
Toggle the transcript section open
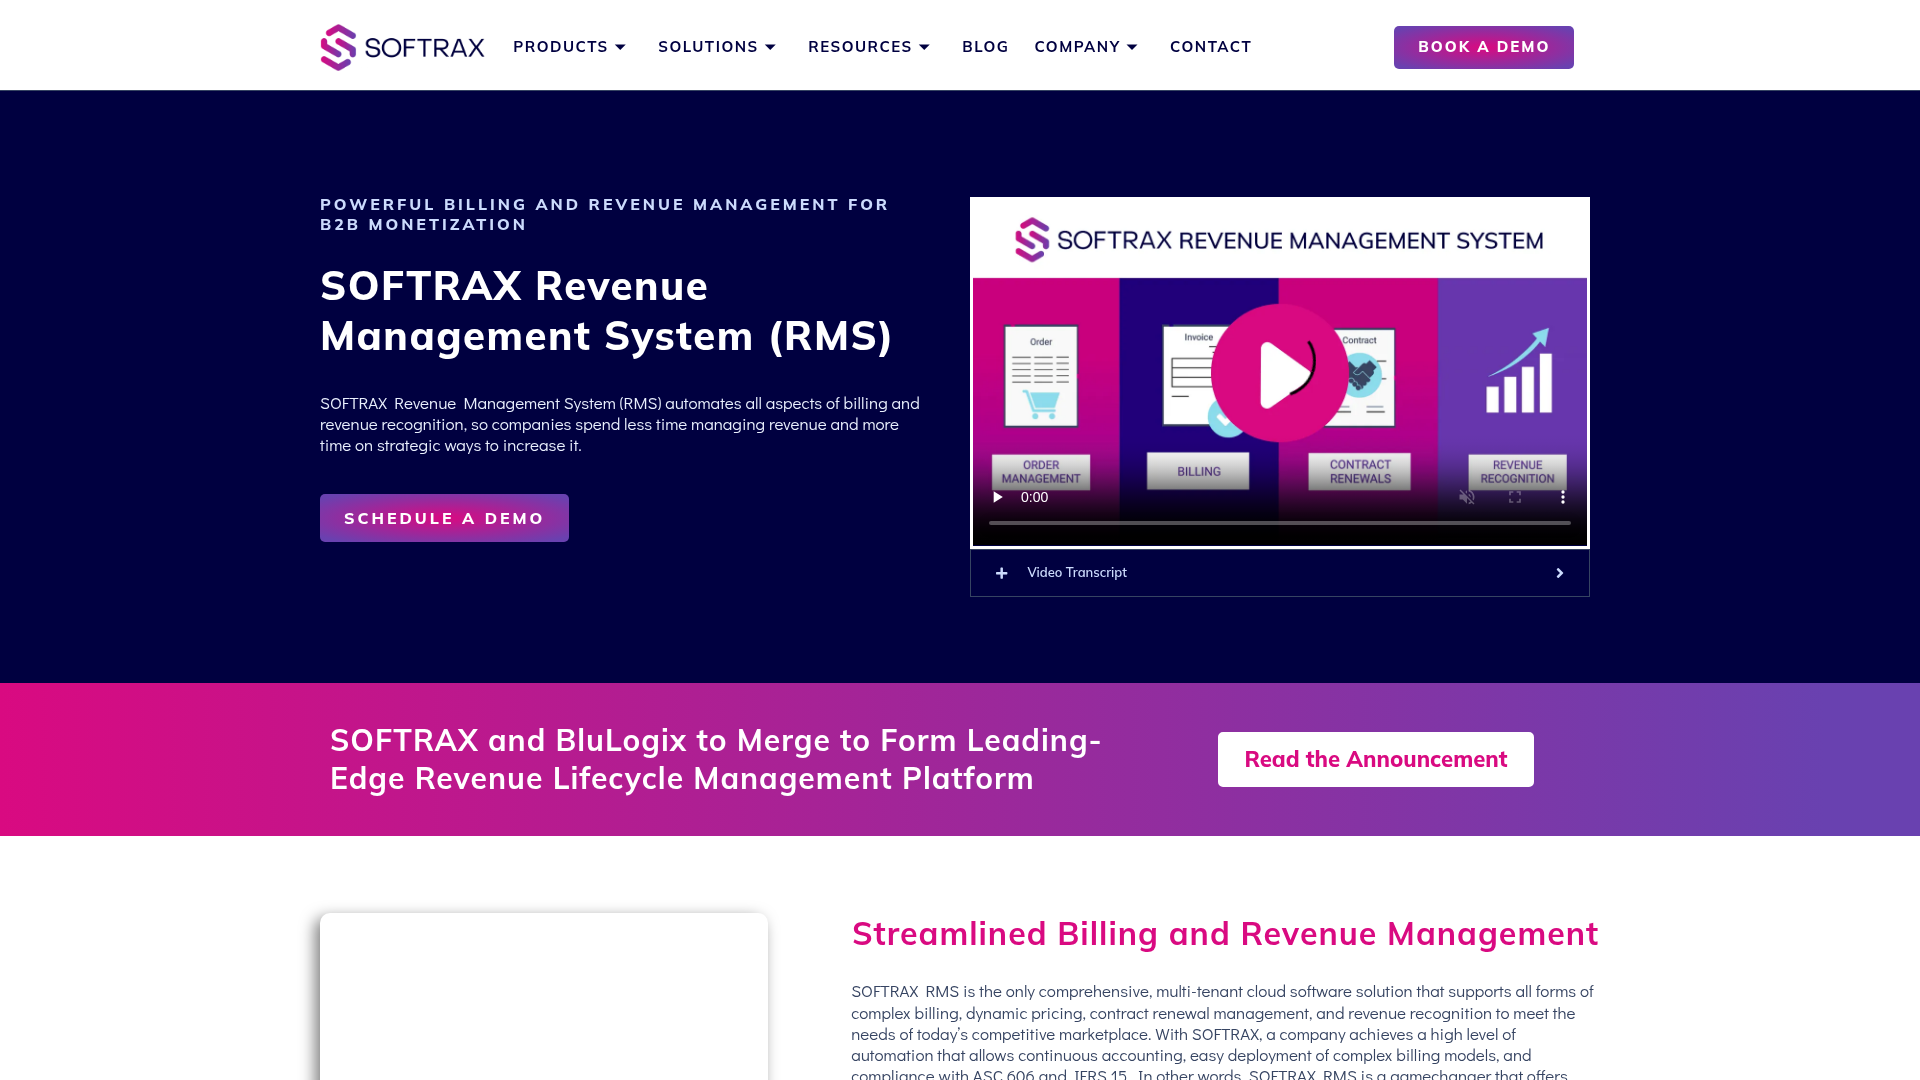(x=1077, y=572)
